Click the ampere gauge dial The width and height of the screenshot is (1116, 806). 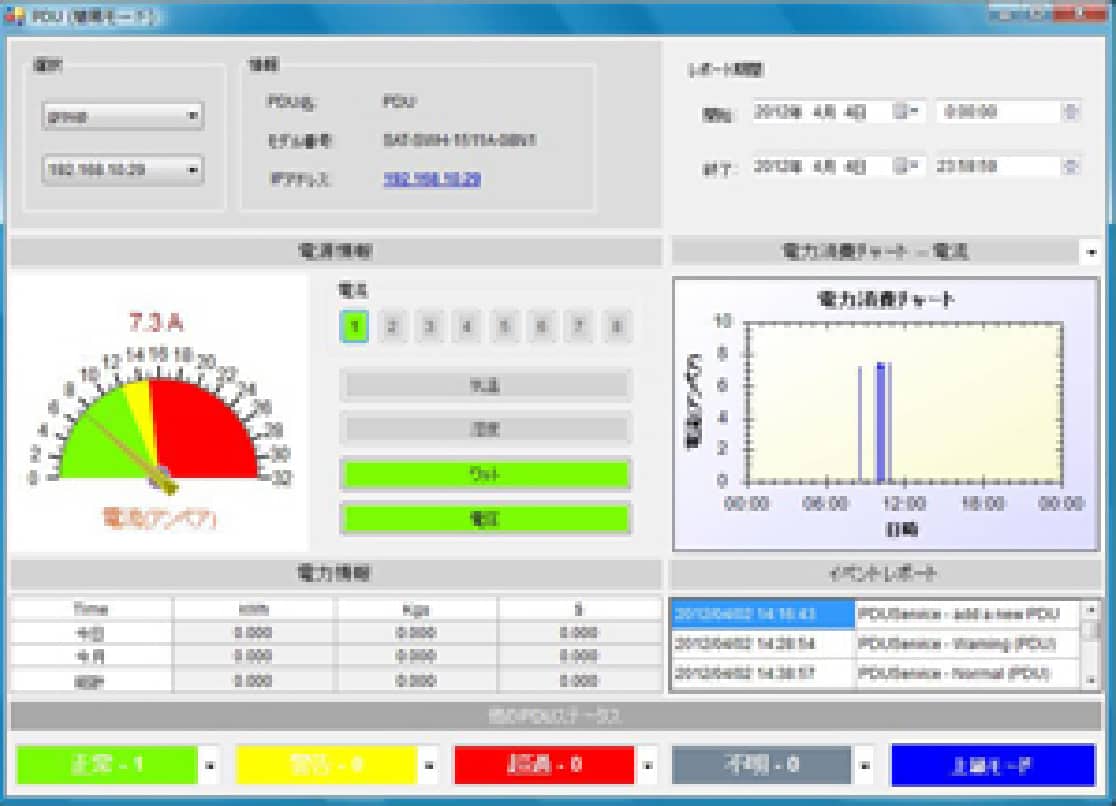point(159,420)
